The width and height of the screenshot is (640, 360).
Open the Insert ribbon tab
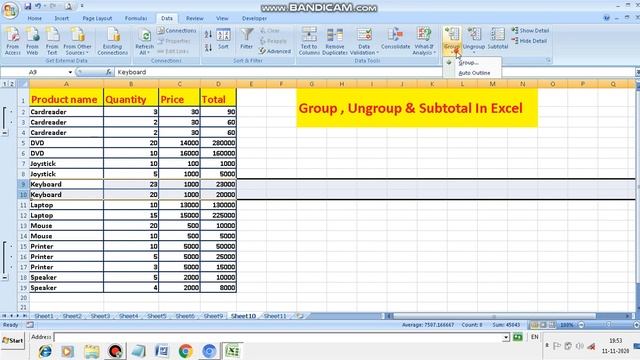click(x=62, y=18)
